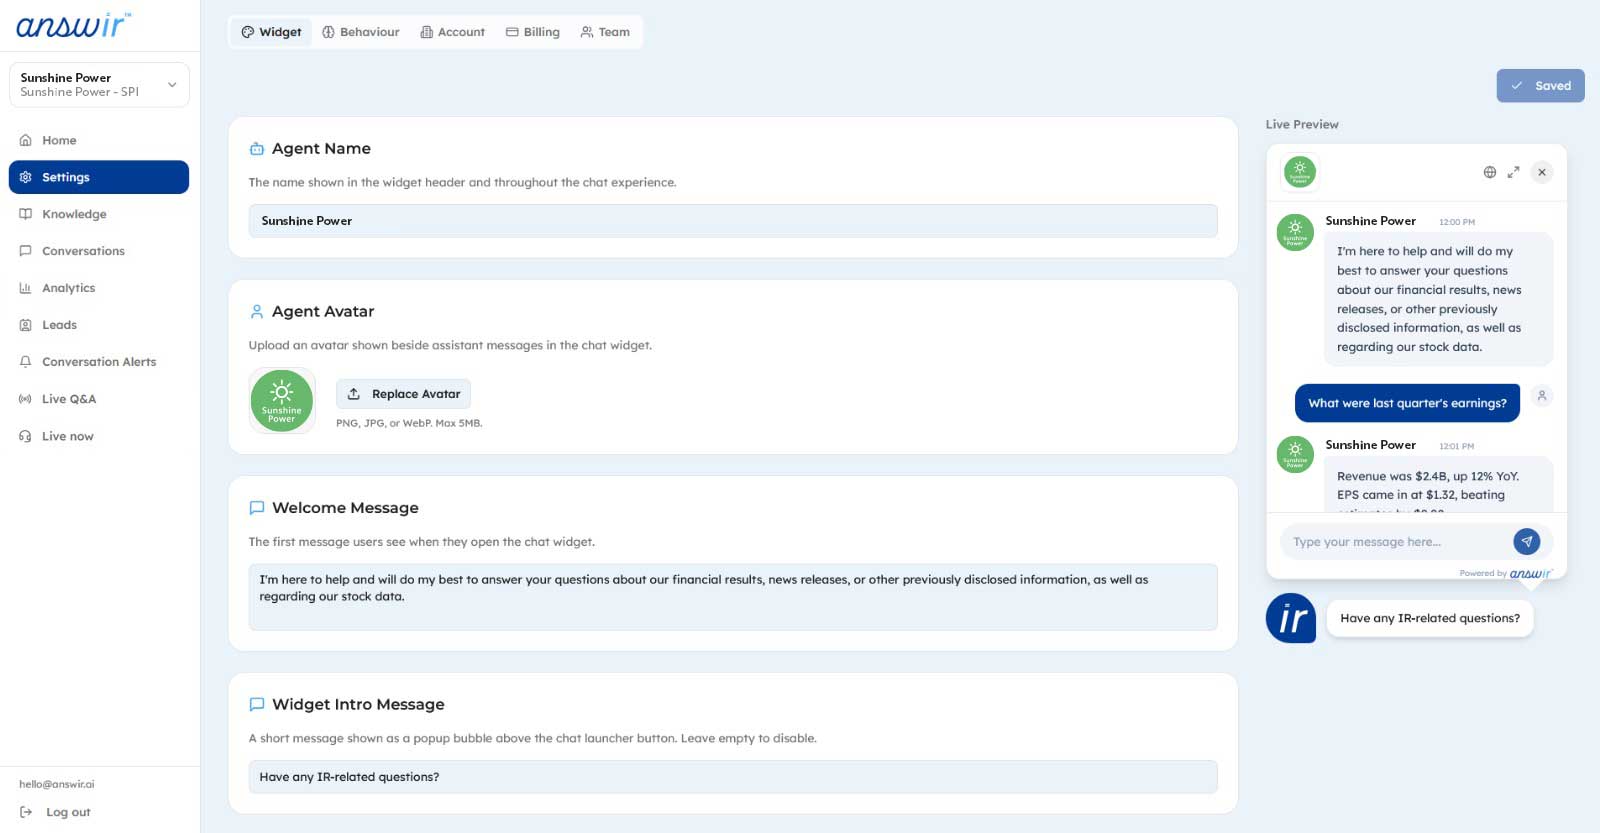1600x833 pixels.
Task: Click the agent avatar thumbnail in settings
Action: click(x=282, y=400)
